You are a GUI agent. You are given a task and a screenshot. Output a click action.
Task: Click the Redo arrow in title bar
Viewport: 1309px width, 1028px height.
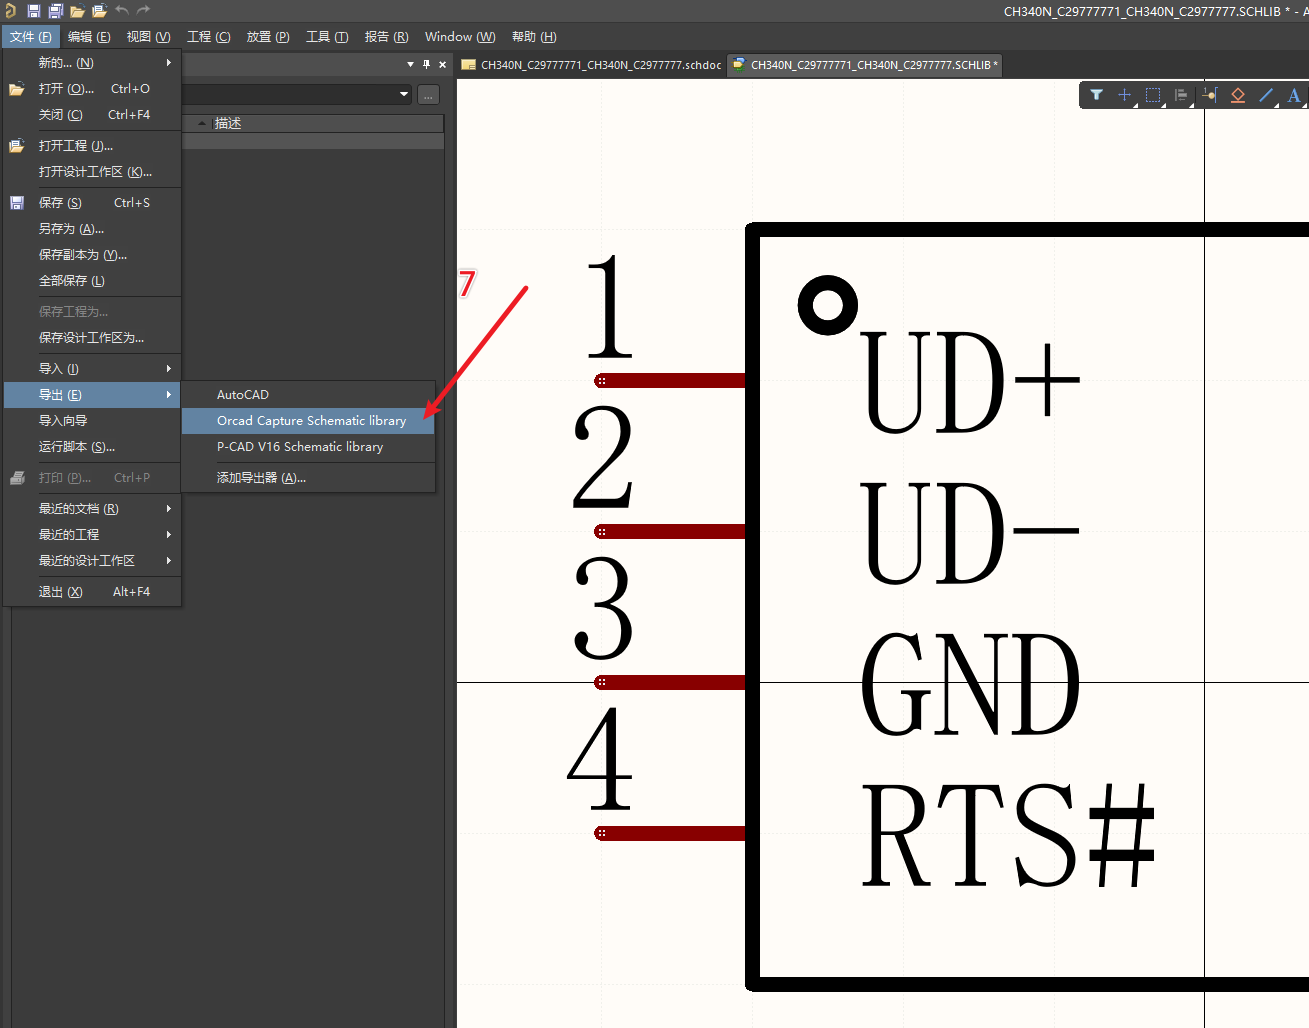pos(143,11)
